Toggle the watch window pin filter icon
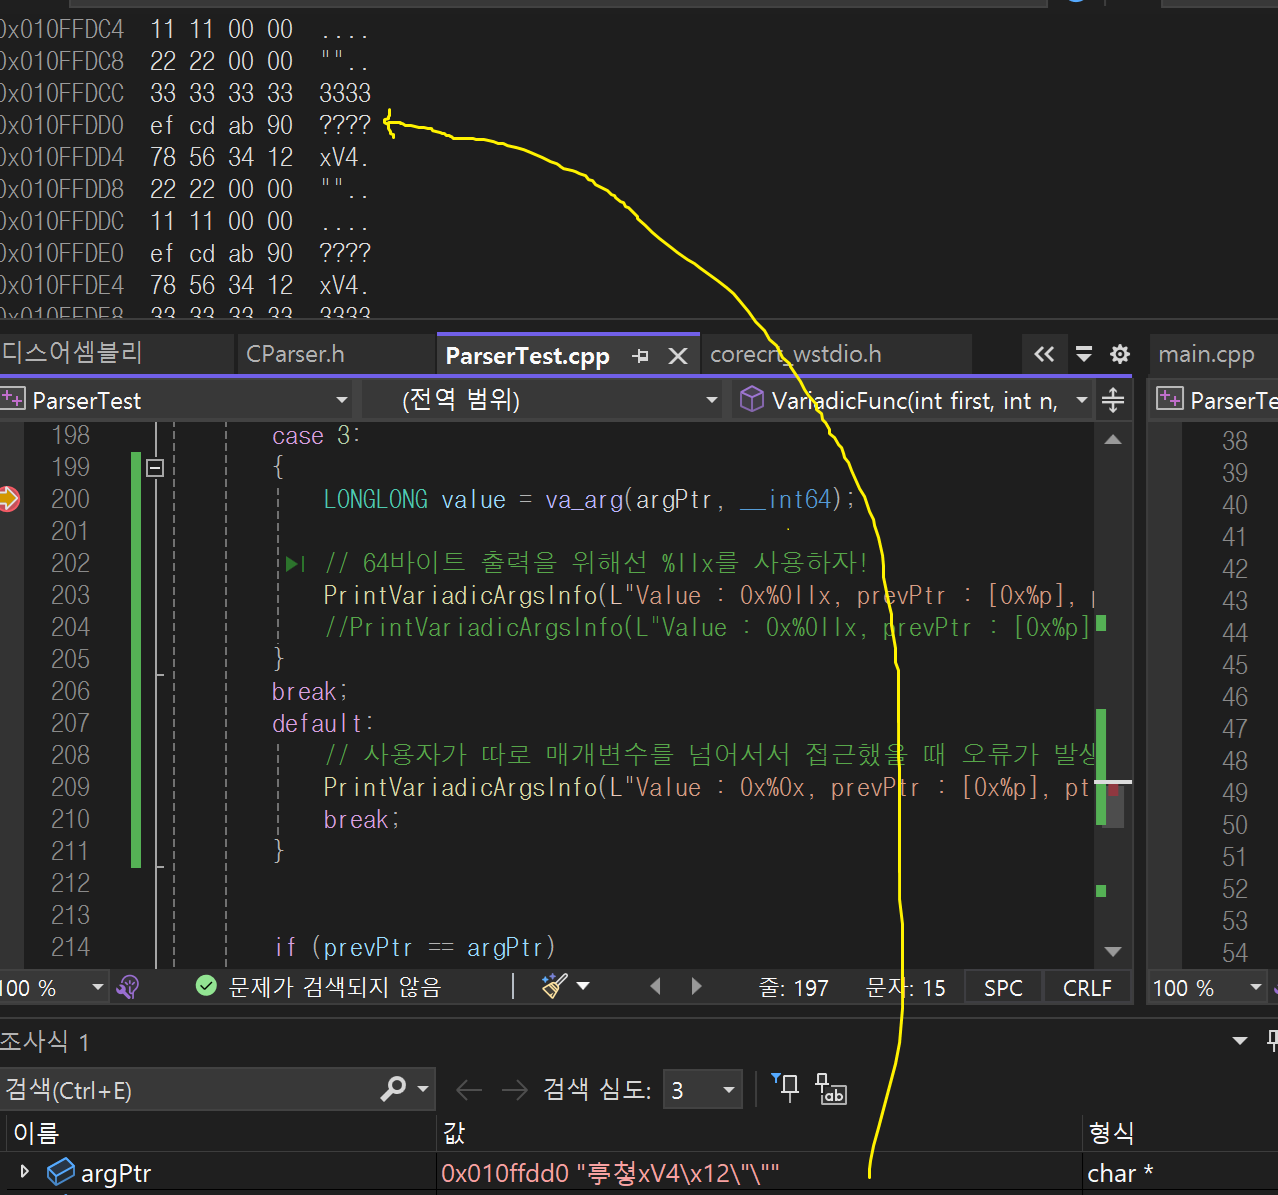1278x1195 pixels. 785,1087
